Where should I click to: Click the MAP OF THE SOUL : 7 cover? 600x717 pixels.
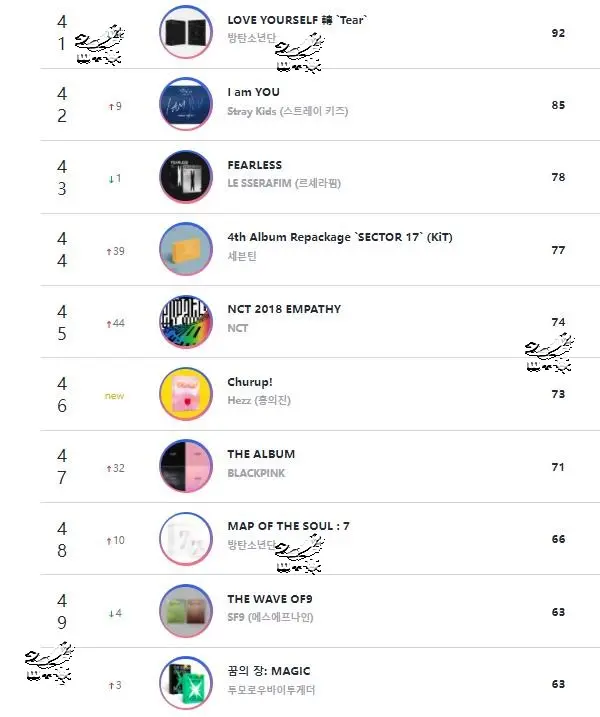point(186,539)
